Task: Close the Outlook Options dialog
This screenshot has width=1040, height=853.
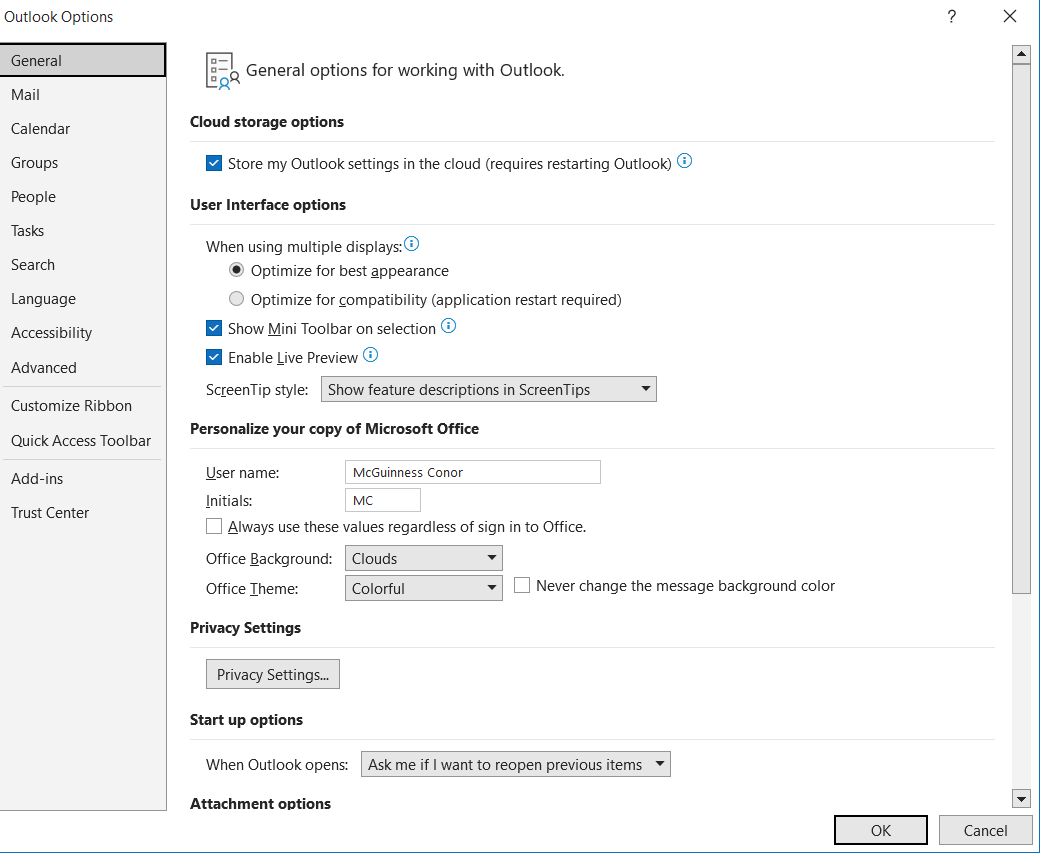Action: [1009, 17]
